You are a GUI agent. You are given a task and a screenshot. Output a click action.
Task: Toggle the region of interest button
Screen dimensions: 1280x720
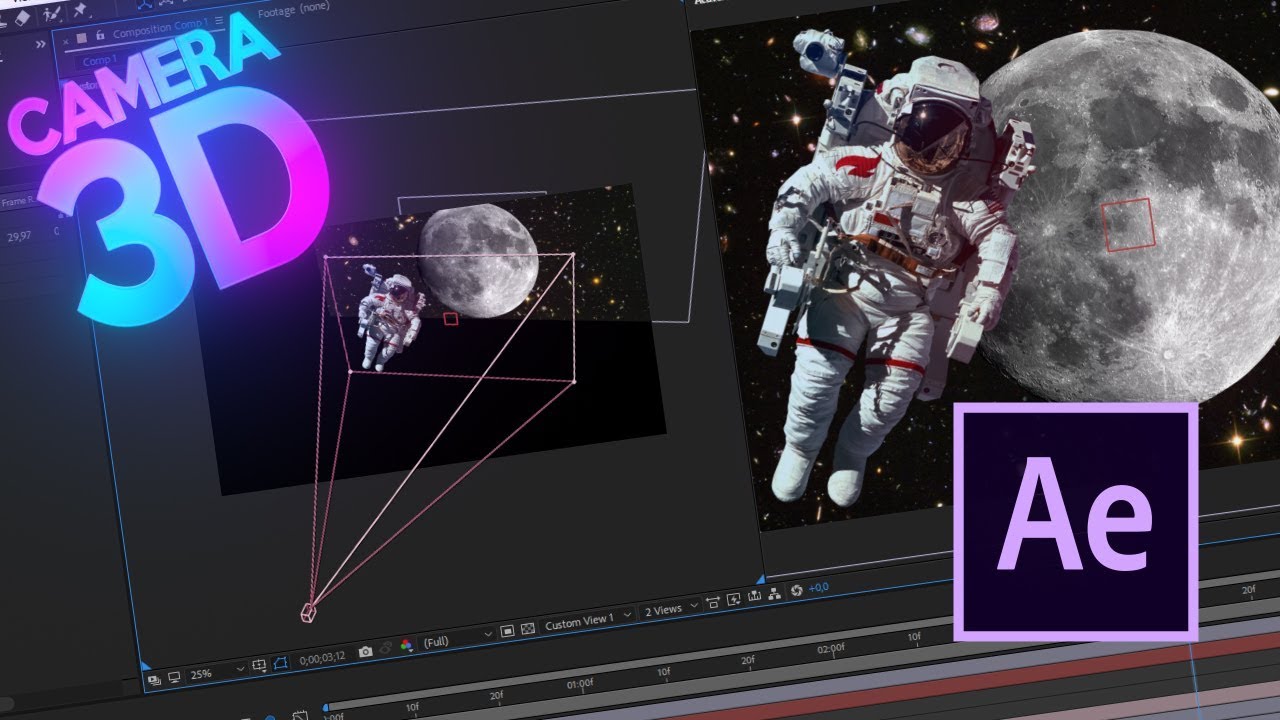507,631
